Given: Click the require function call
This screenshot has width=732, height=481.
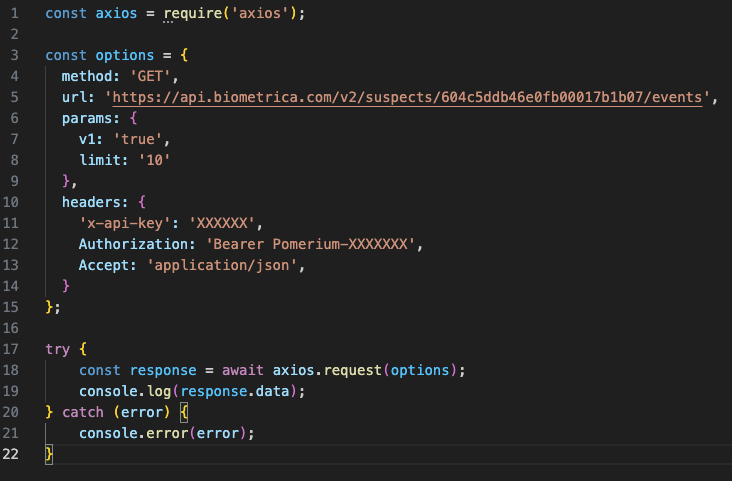Looking at the screenshot, I should click(x=192, y=14).
